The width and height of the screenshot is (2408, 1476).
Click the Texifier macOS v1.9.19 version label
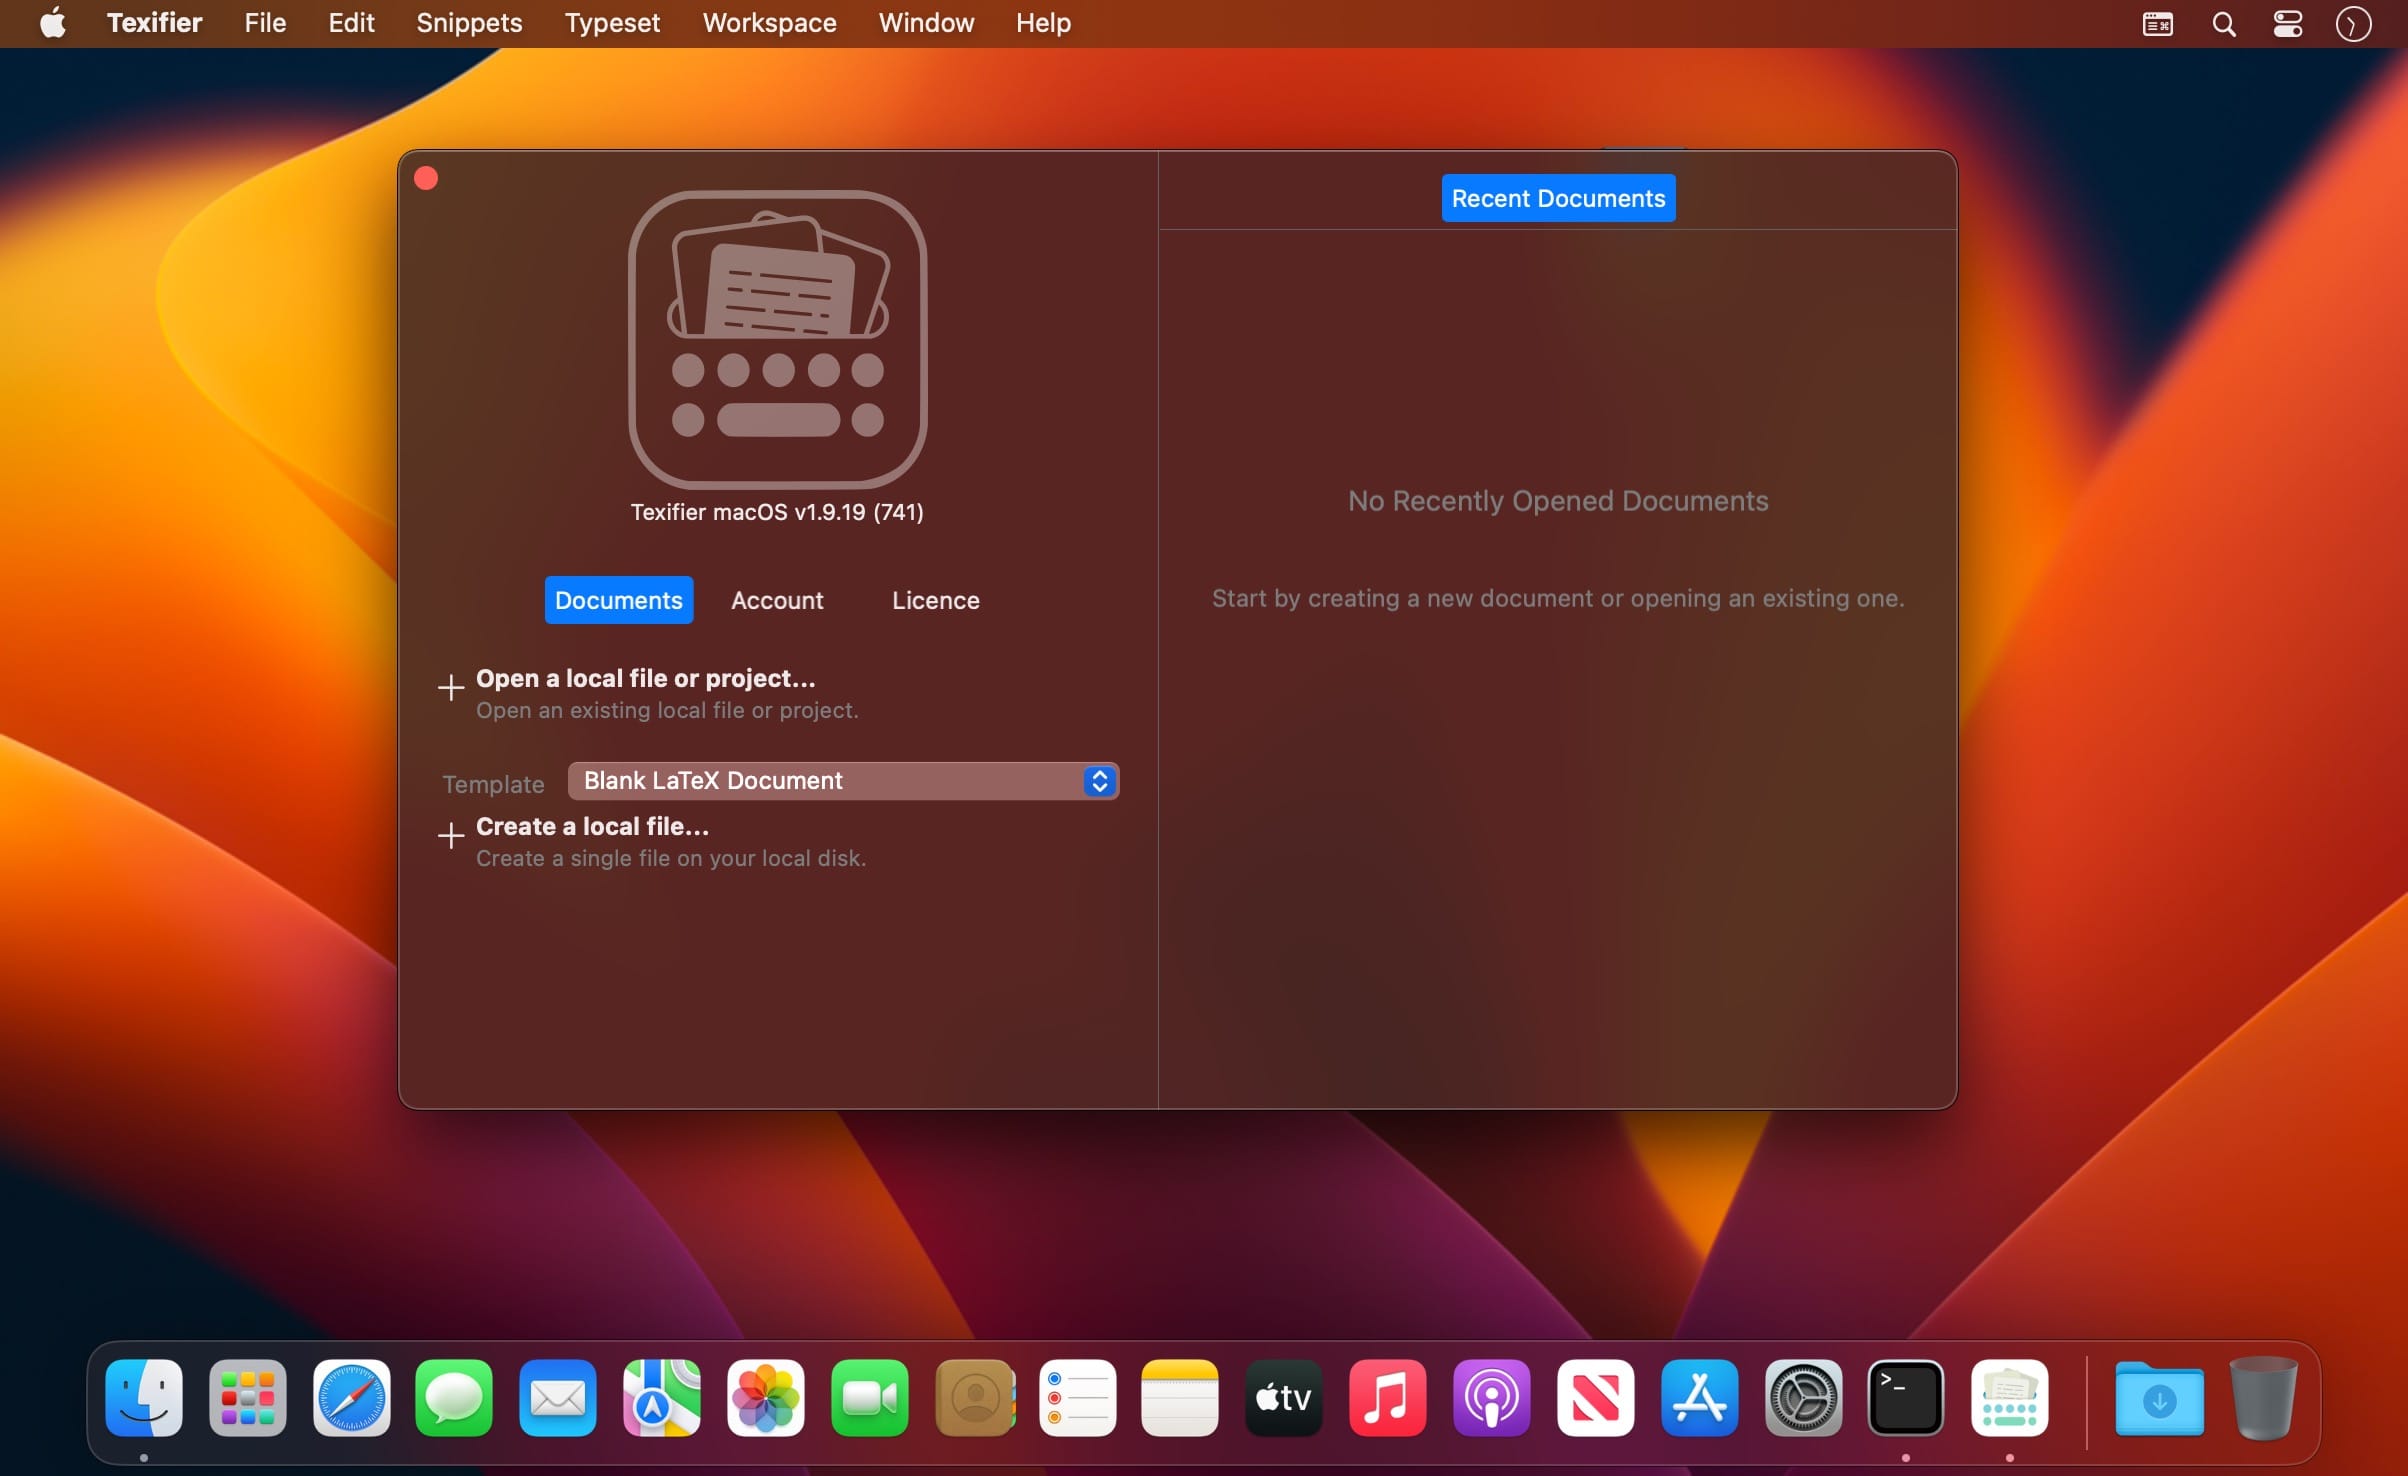click(777, 512)
